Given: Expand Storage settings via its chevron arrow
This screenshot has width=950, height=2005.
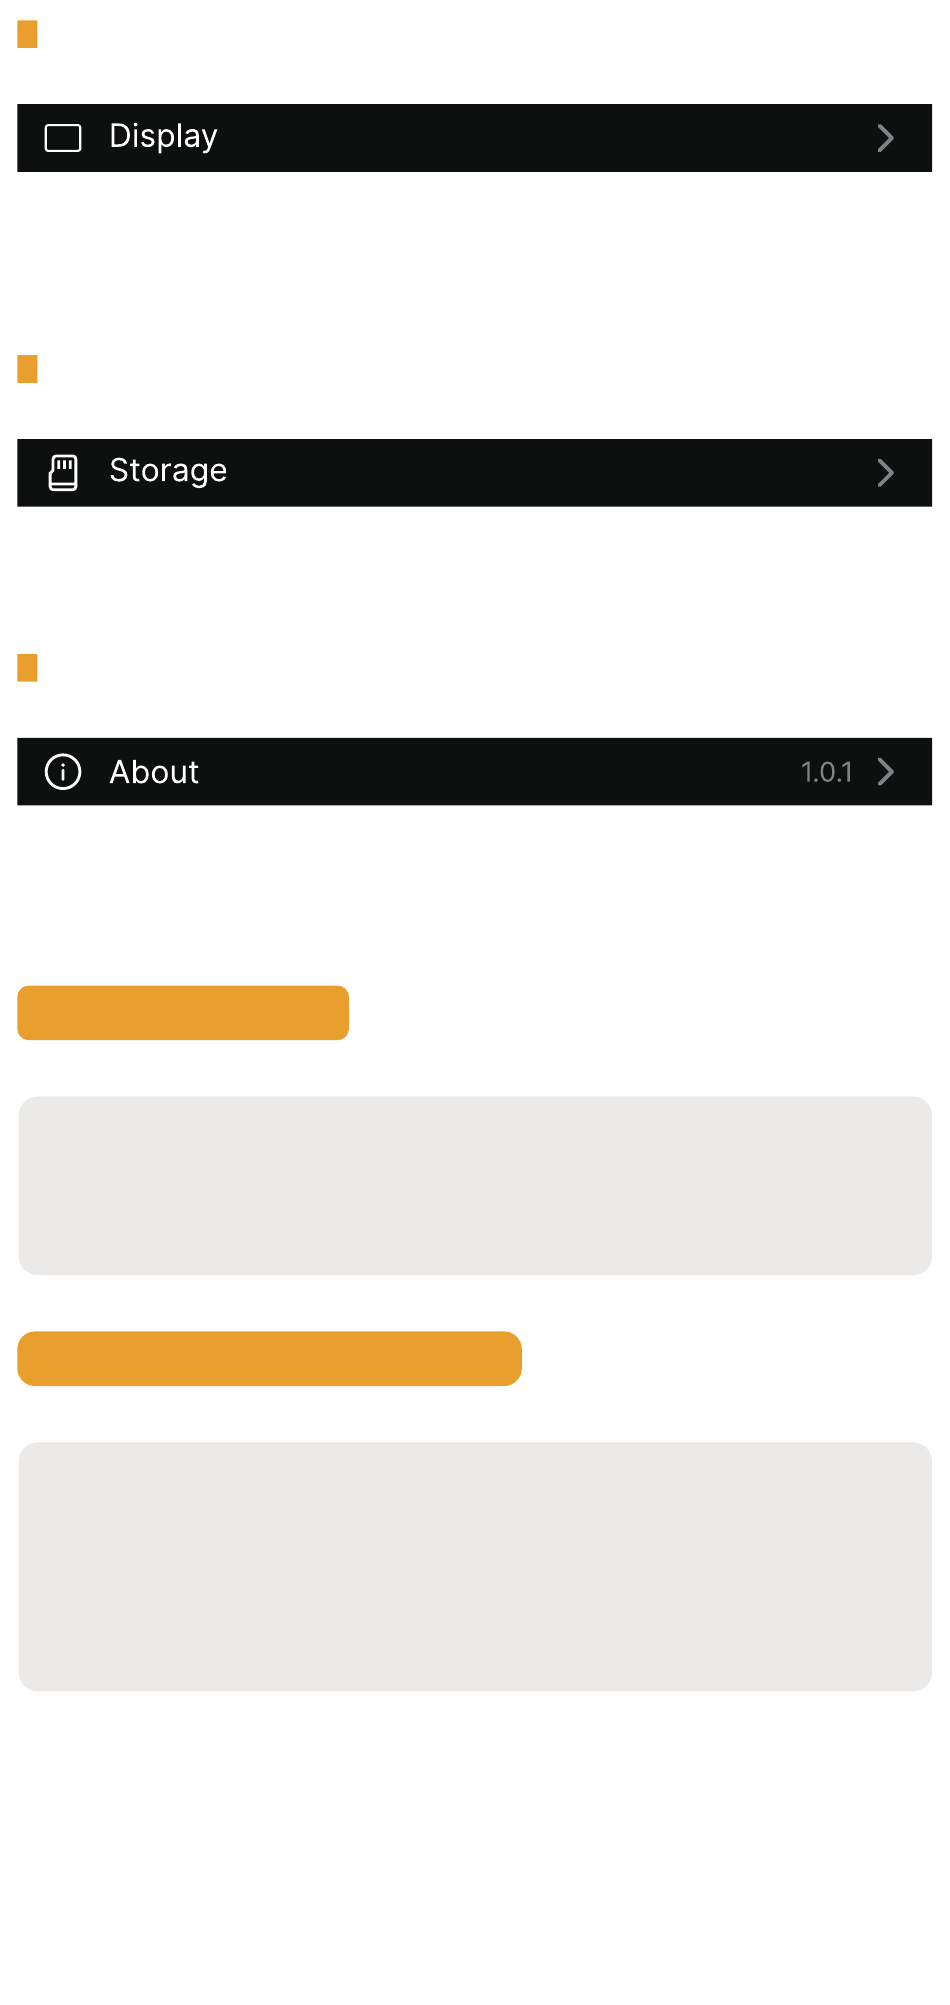Looking at the screenshot, I should pos(885,472).
